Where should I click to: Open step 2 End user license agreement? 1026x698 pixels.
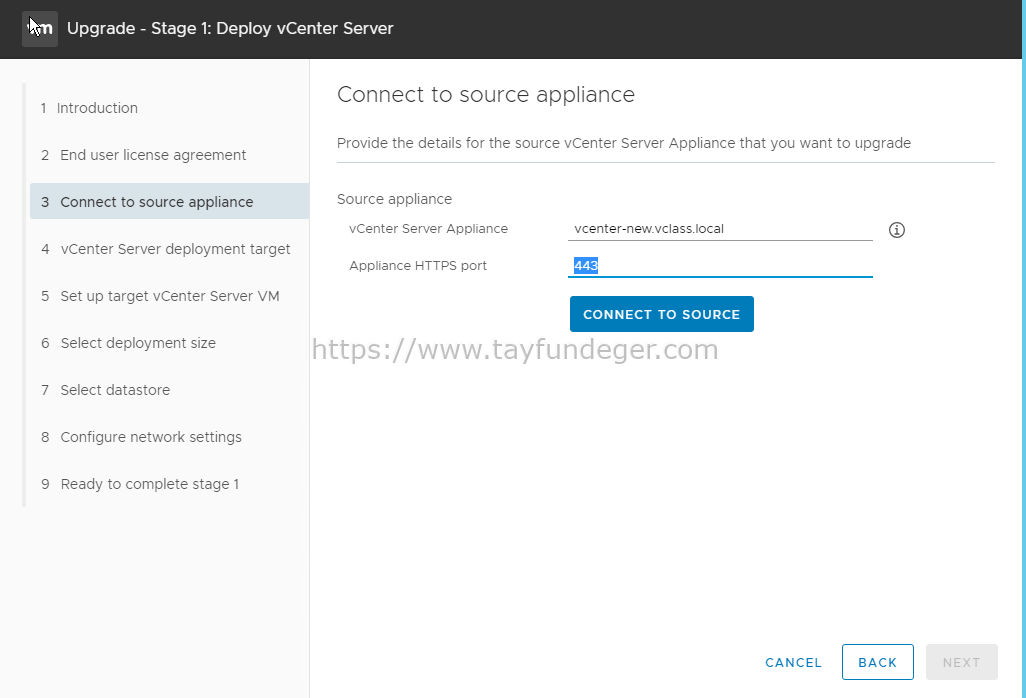pyautogui.click(x=143, y=155)
